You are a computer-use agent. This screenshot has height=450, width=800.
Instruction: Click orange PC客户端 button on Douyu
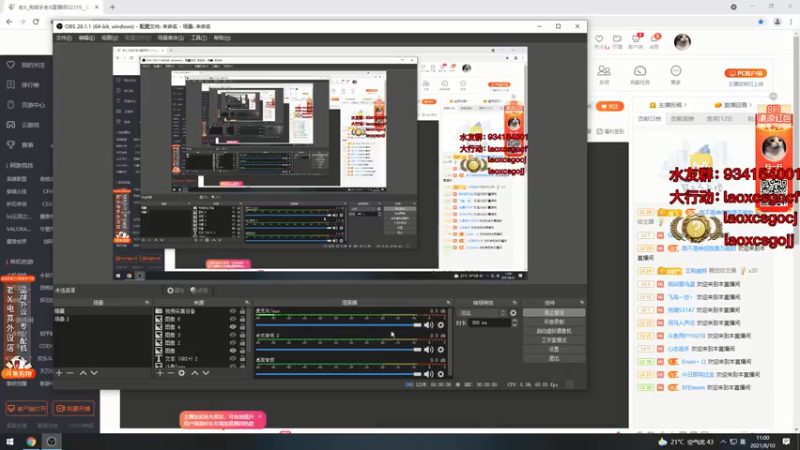745,73
